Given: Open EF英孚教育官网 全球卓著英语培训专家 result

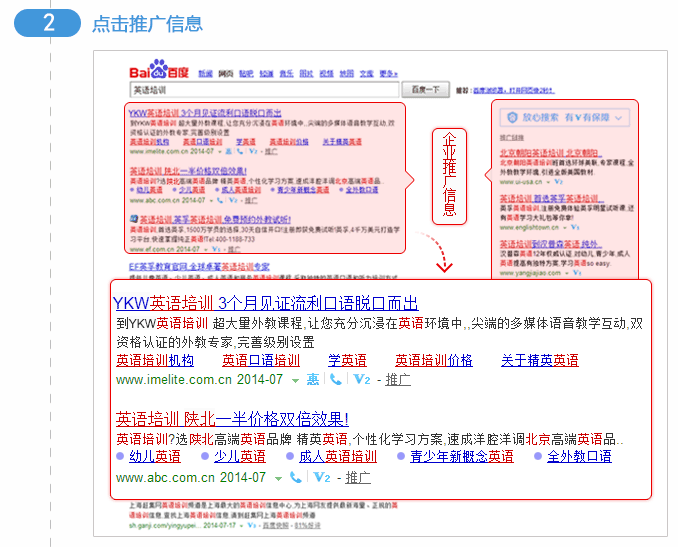Looking at the screenshot, I should point(199,267).
